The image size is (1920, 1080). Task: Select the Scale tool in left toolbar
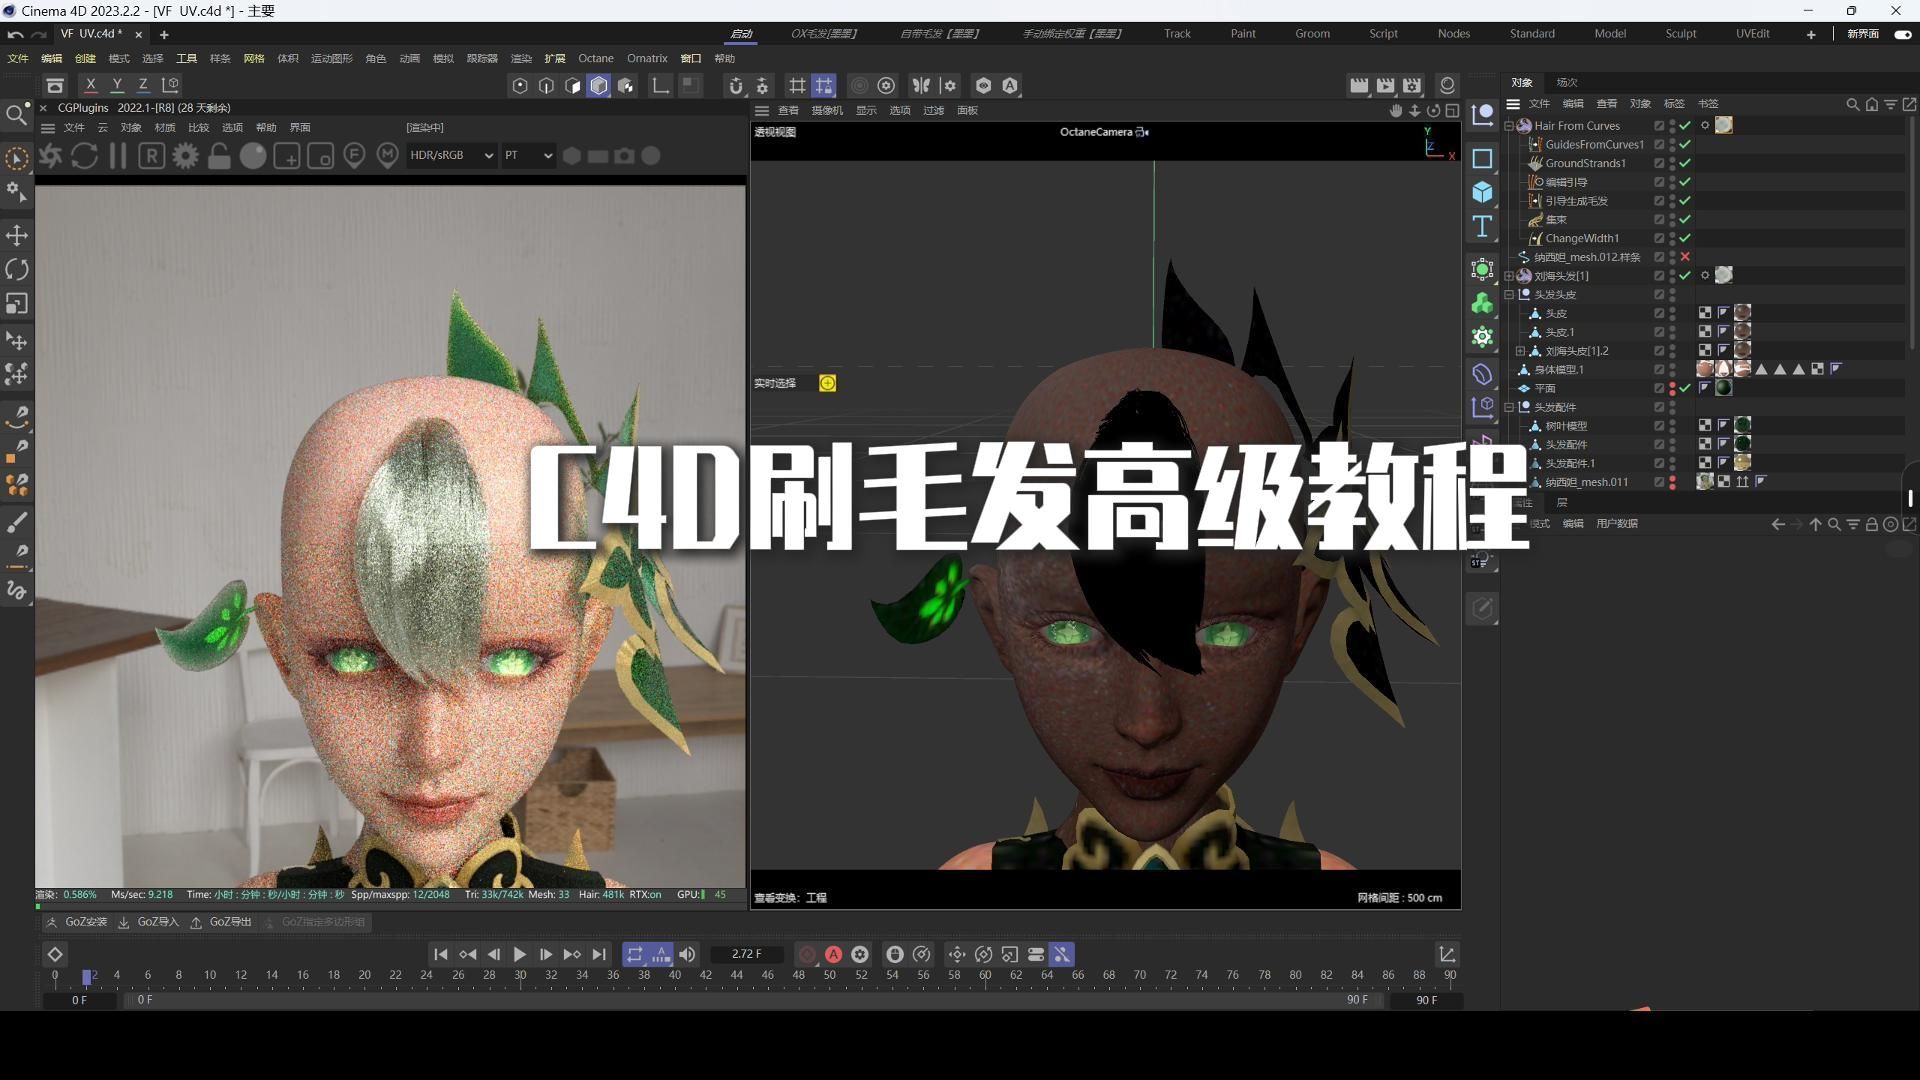(17, 303)
